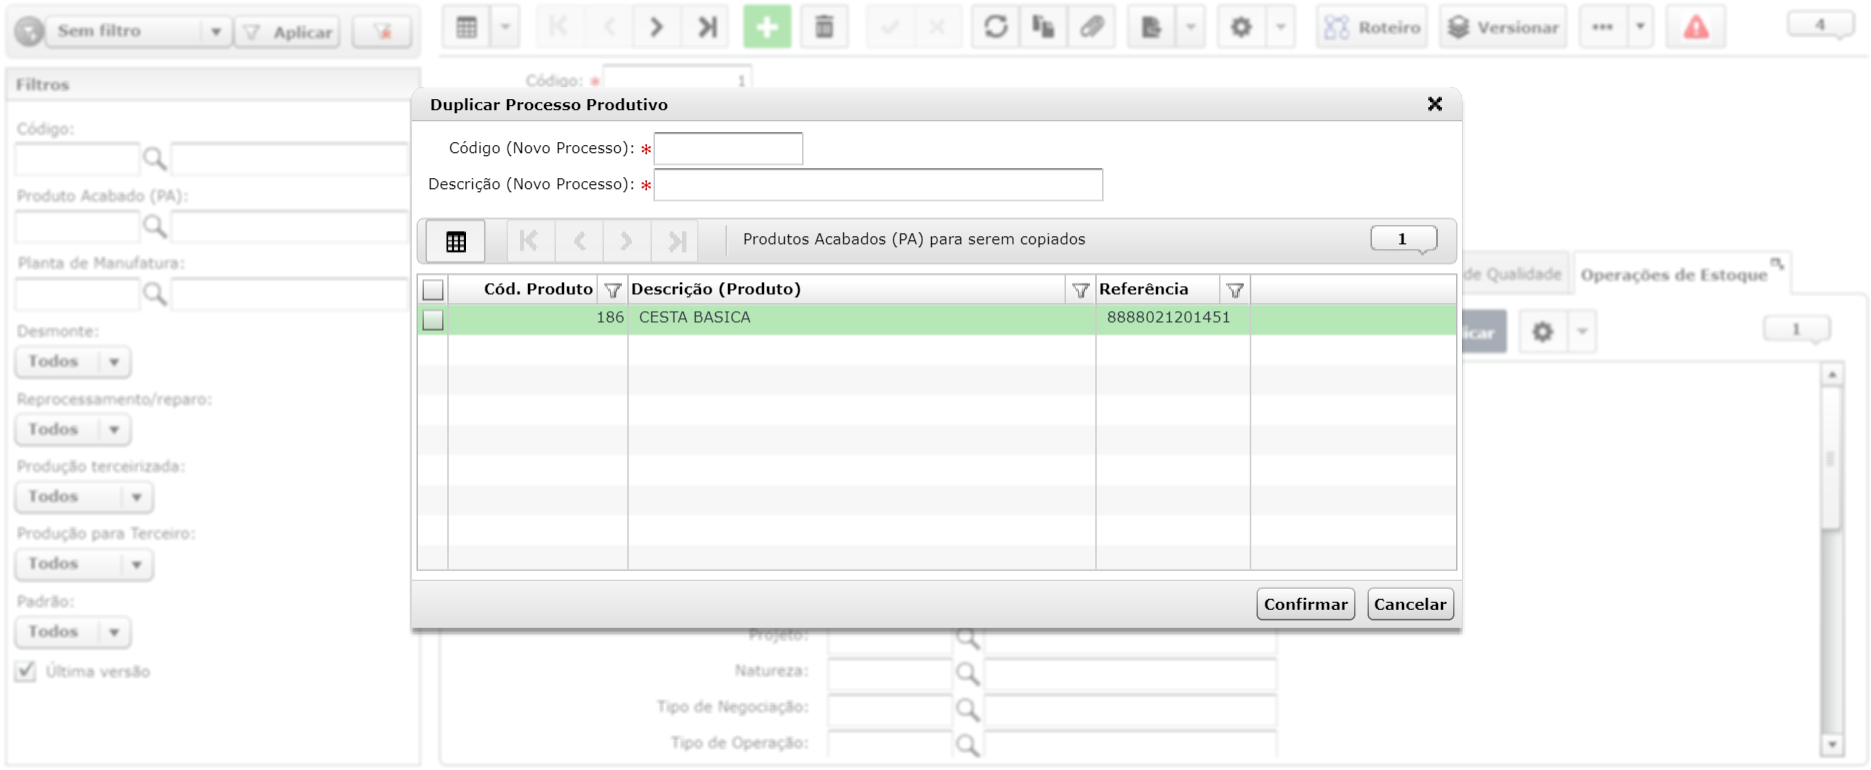This screenshot has height=770, width=1871.
Task: Click the grid view icon in dialog toolbar
Action: (456, 241)
